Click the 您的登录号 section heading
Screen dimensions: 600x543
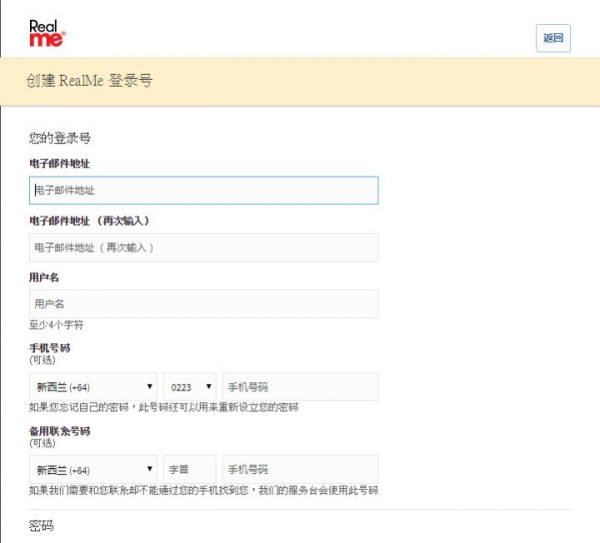point(60,138)
